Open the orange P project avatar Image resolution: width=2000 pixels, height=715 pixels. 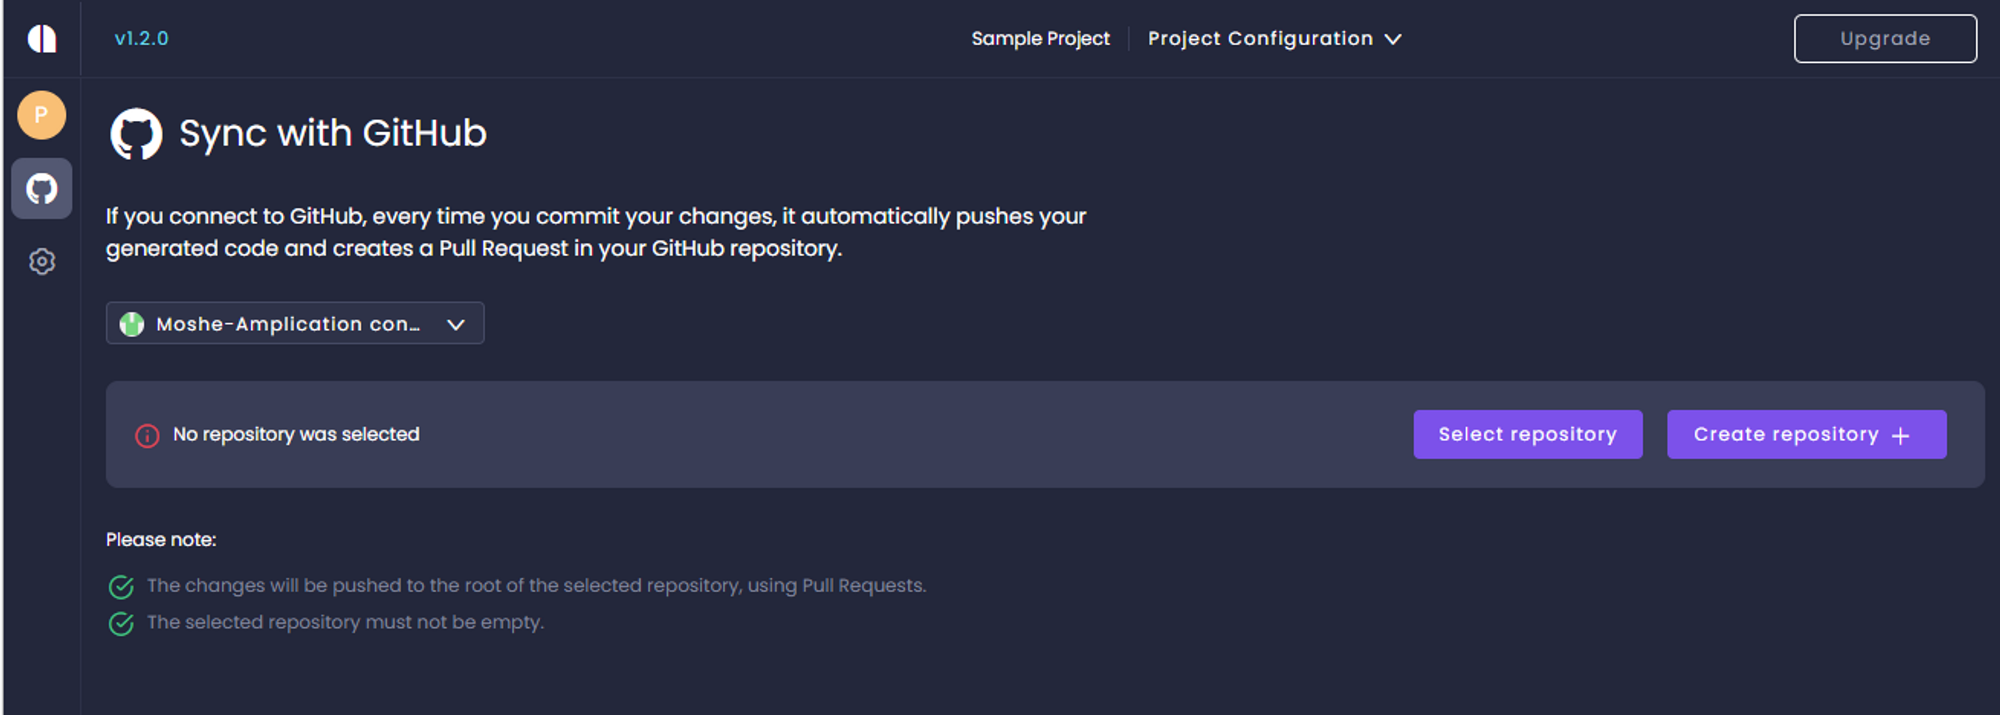[x=42, y=115]
